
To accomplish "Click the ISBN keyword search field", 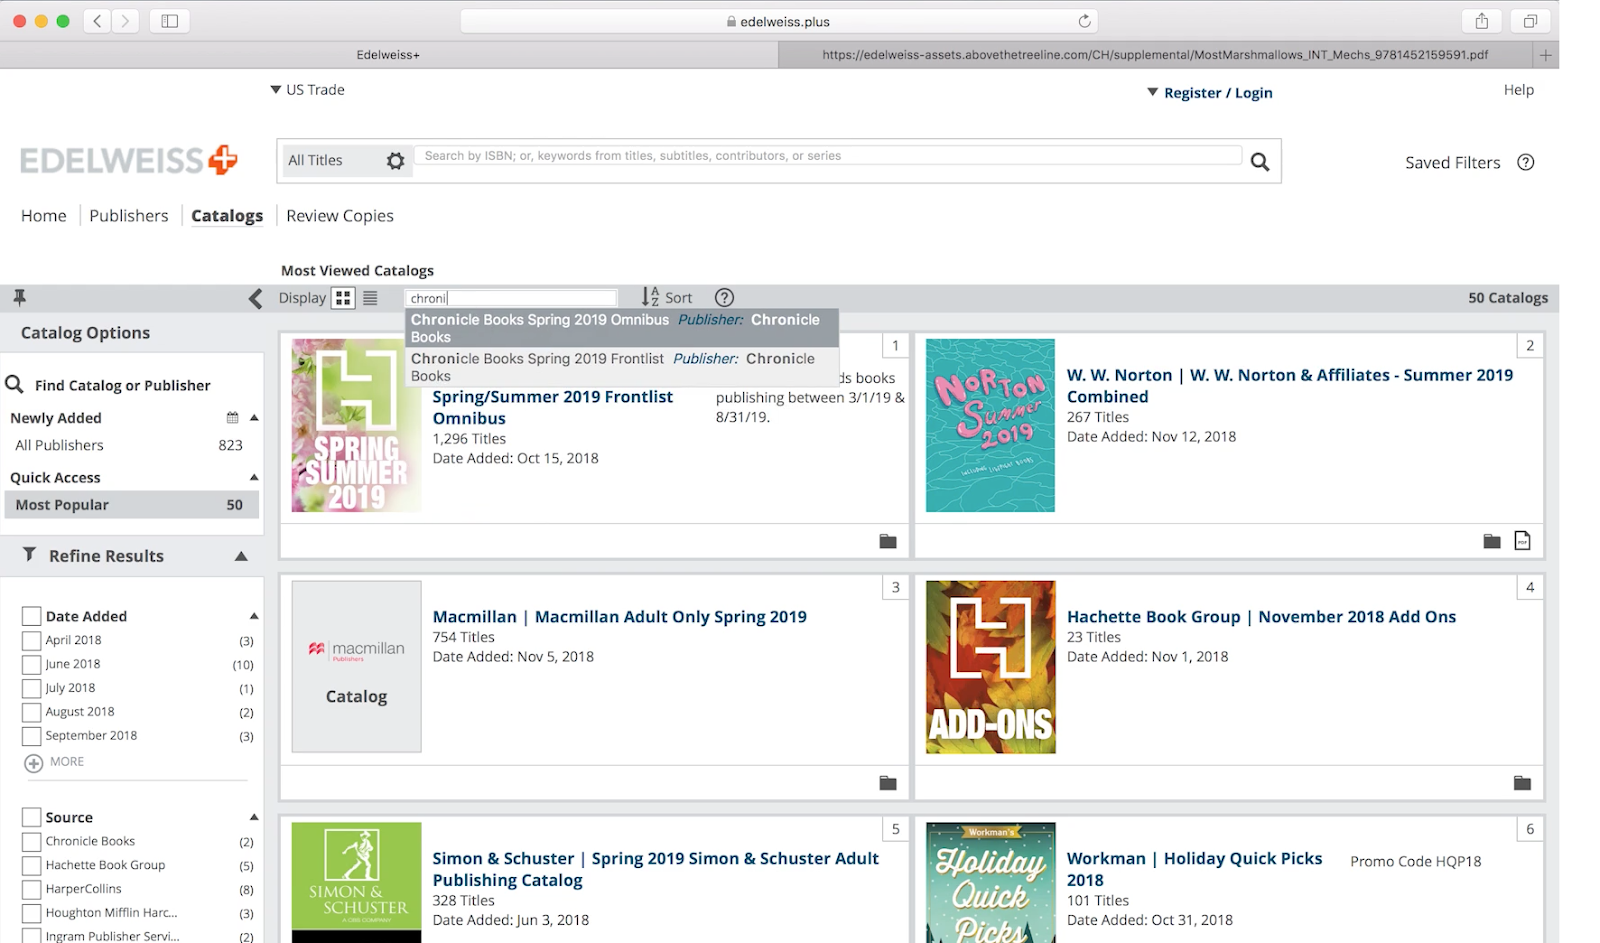I will 829,156.
